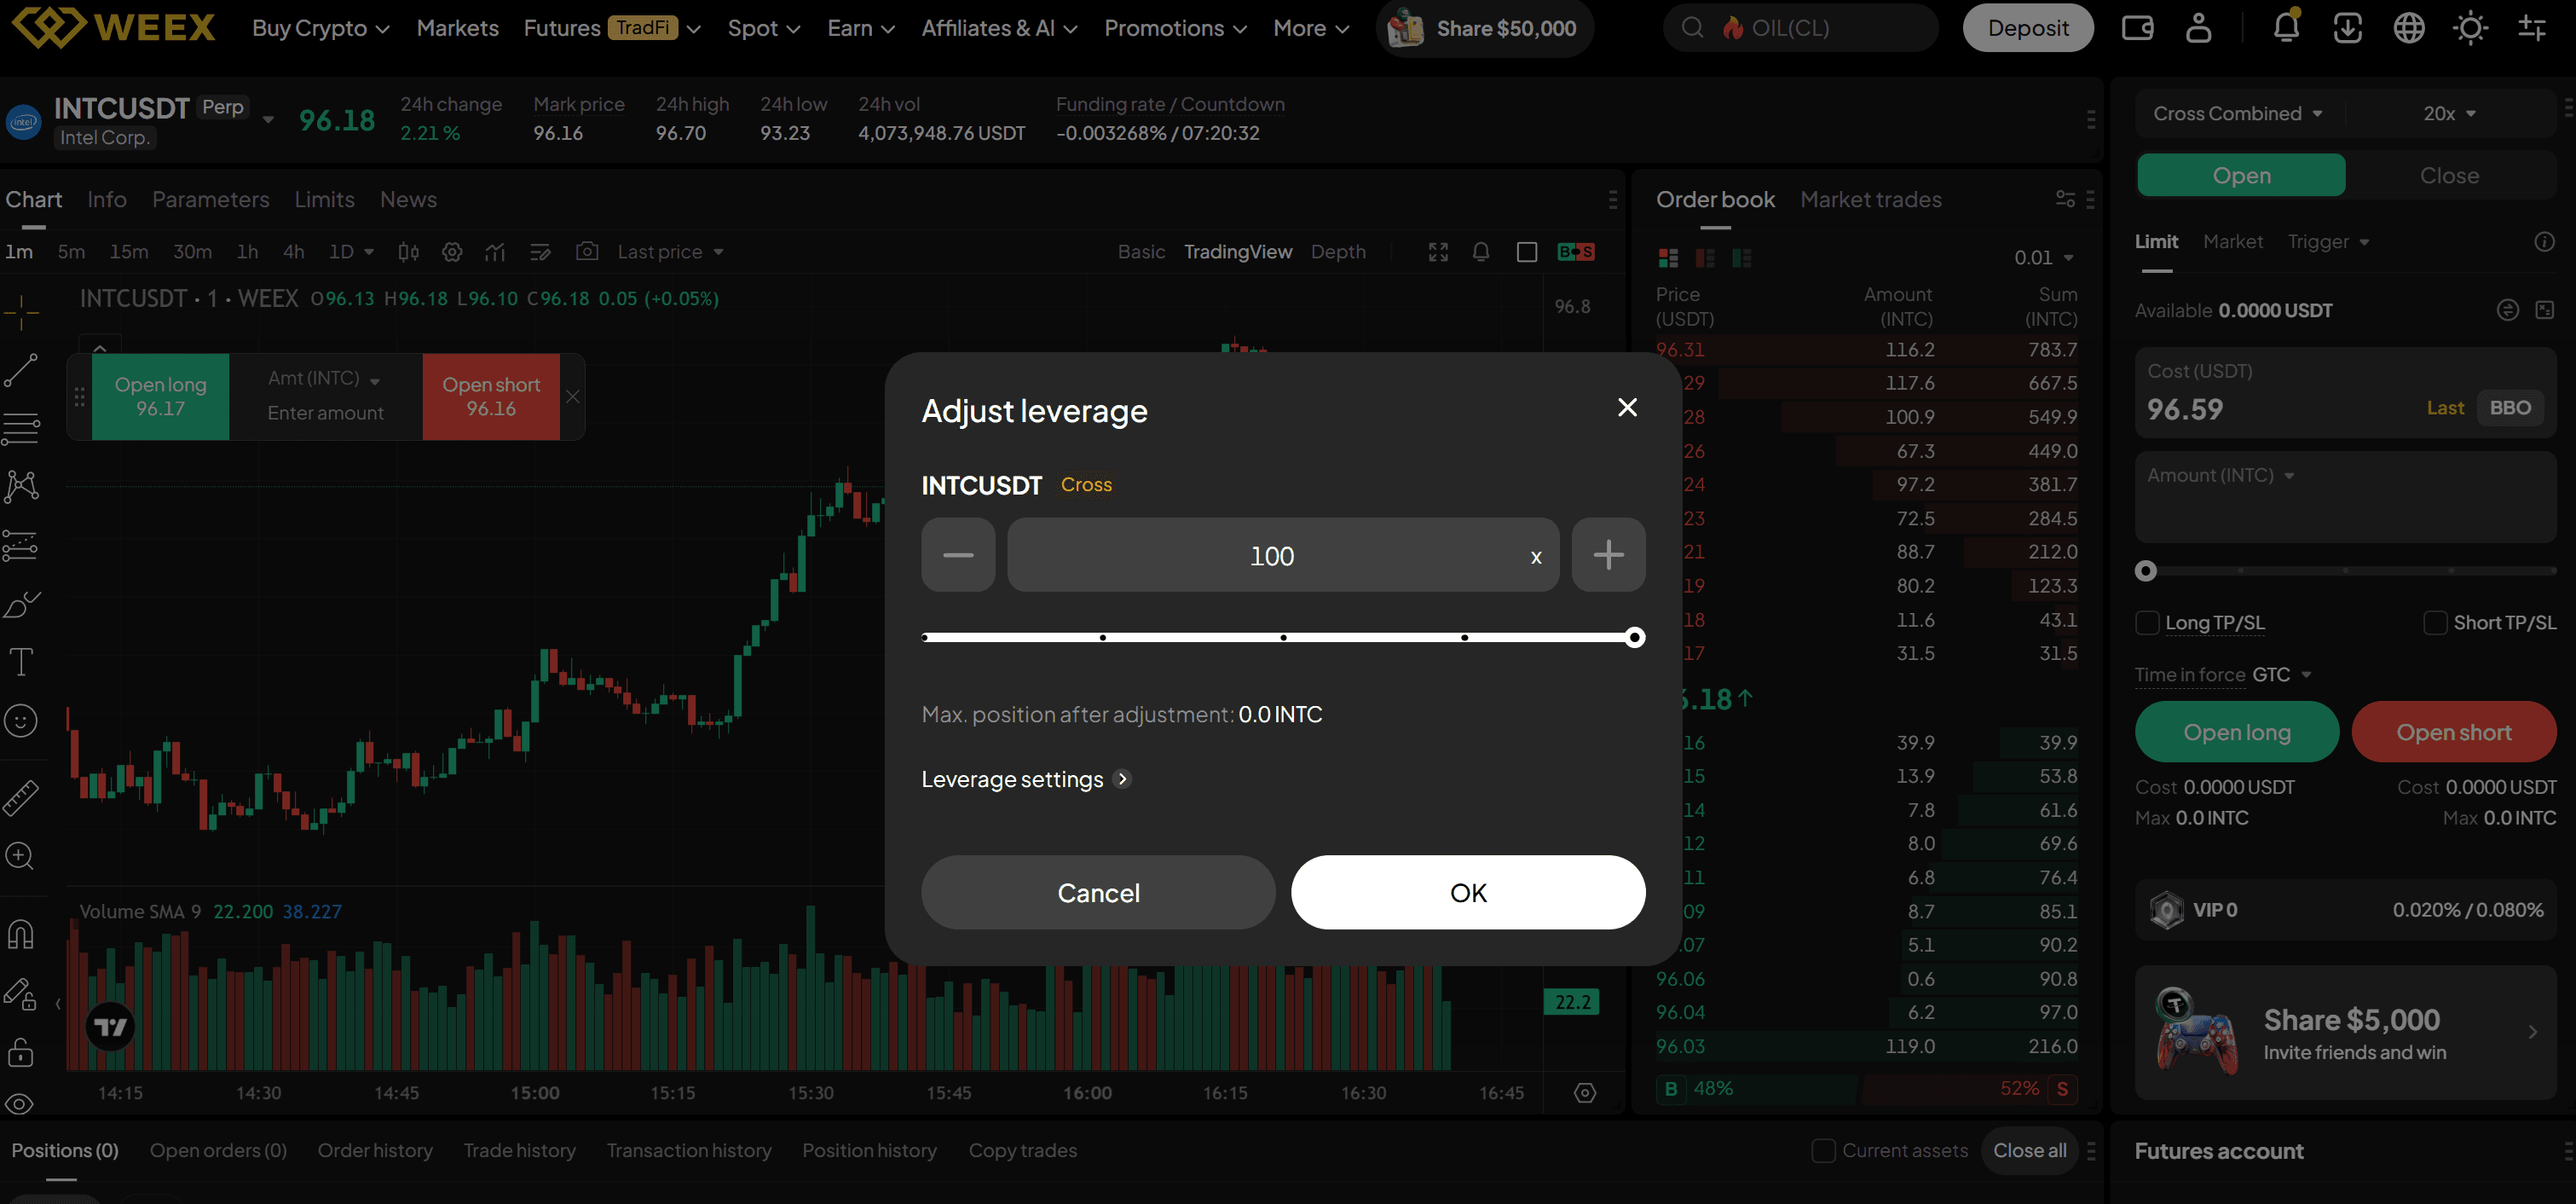Expand the Futures TradFi menu
The height and width of the screenshot is (1204, 2576).
611,28
